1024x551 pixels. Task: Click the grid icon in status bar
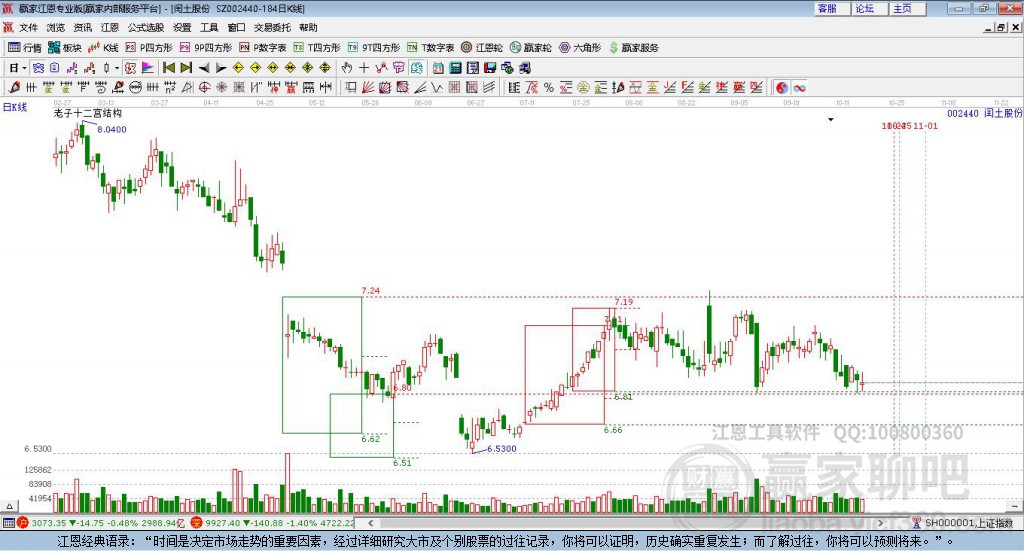(8, 523)
